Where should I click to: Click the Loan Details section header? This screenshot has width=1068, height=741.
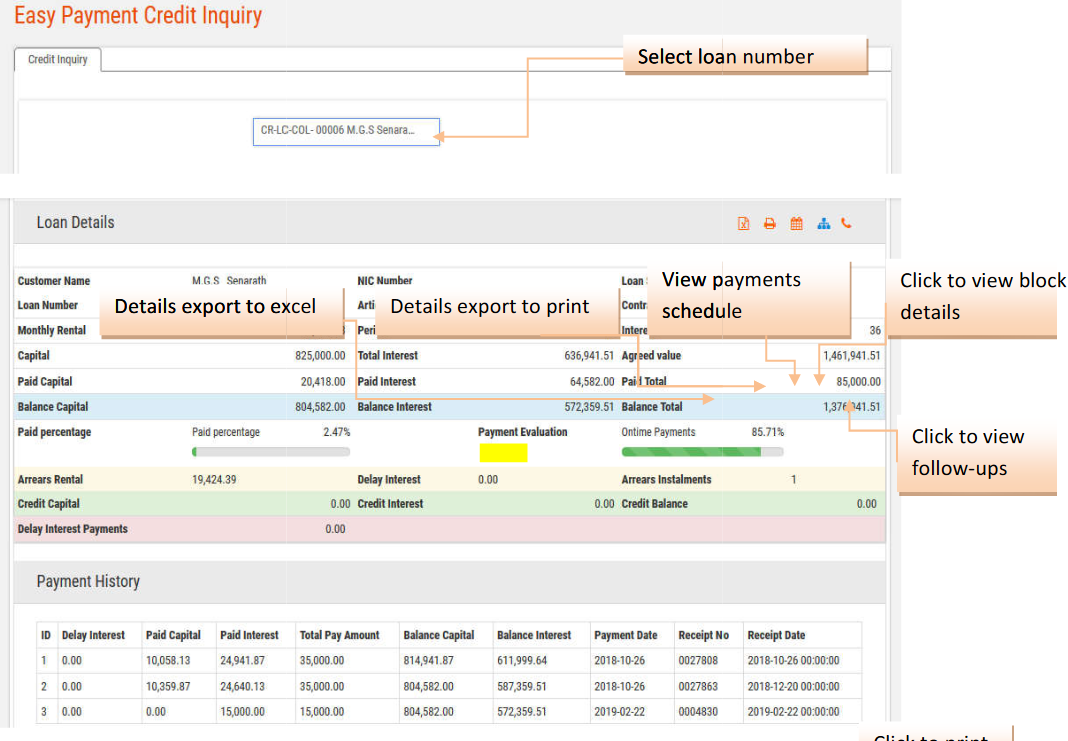tap(75, 222)
